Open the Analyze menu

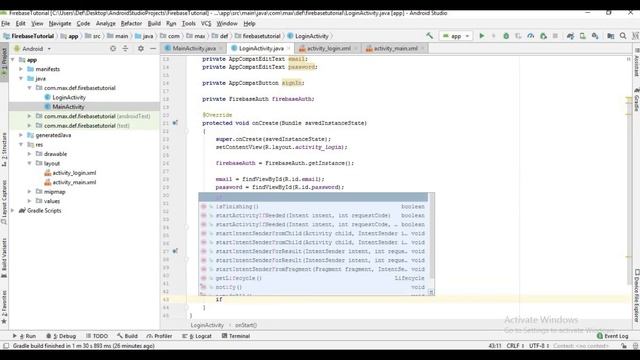coord(106,24)
